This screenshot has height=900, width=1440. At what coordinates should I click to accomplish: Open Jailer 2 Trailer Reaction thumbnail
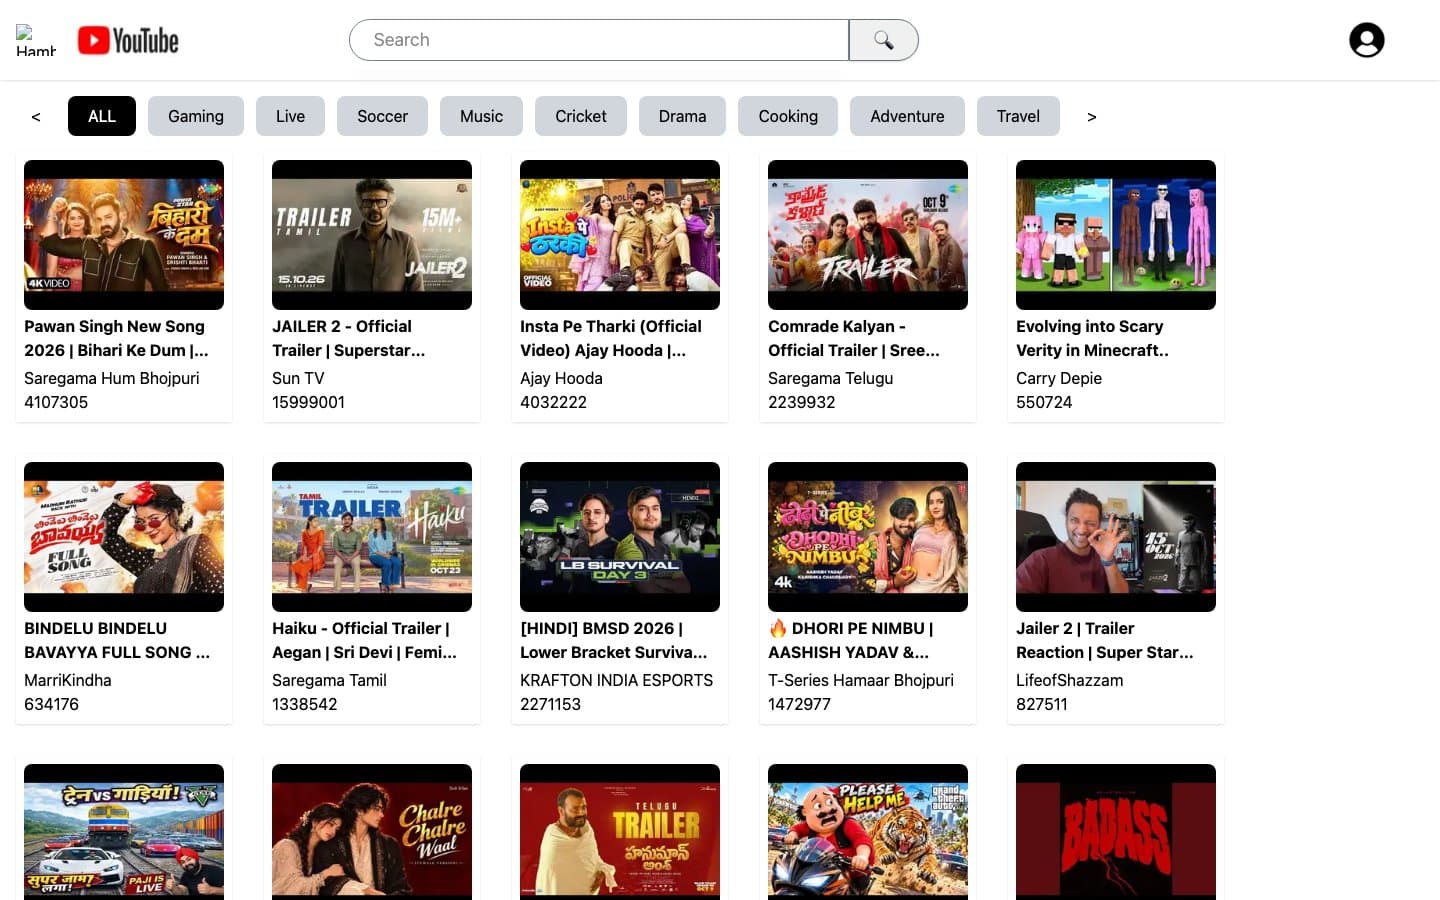(1116, 537)
